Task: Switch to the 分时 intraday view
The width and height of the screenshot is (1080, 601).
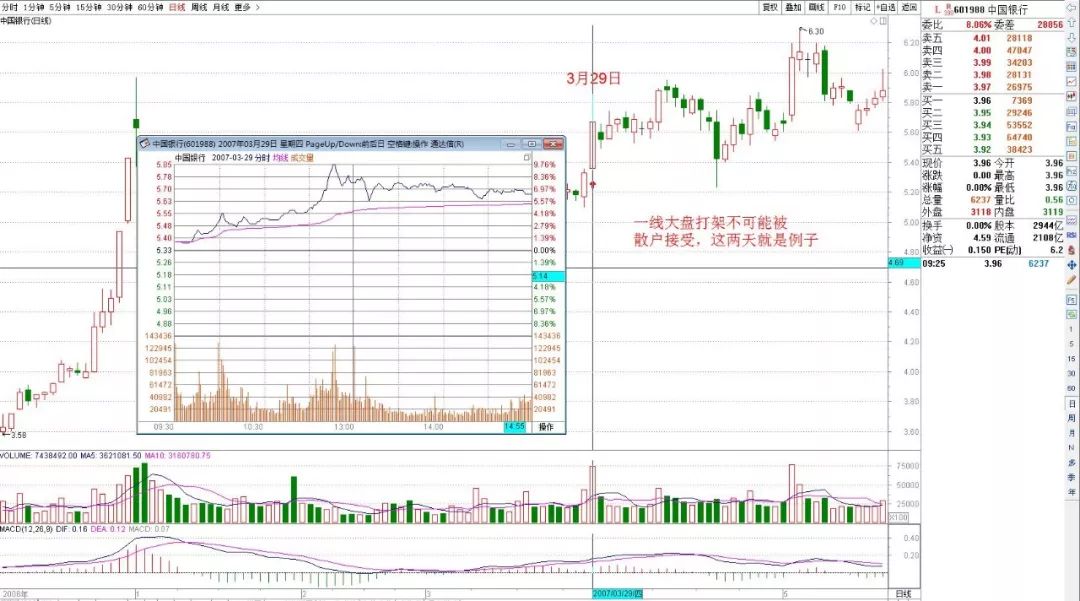Action: [x=10, y=7]
